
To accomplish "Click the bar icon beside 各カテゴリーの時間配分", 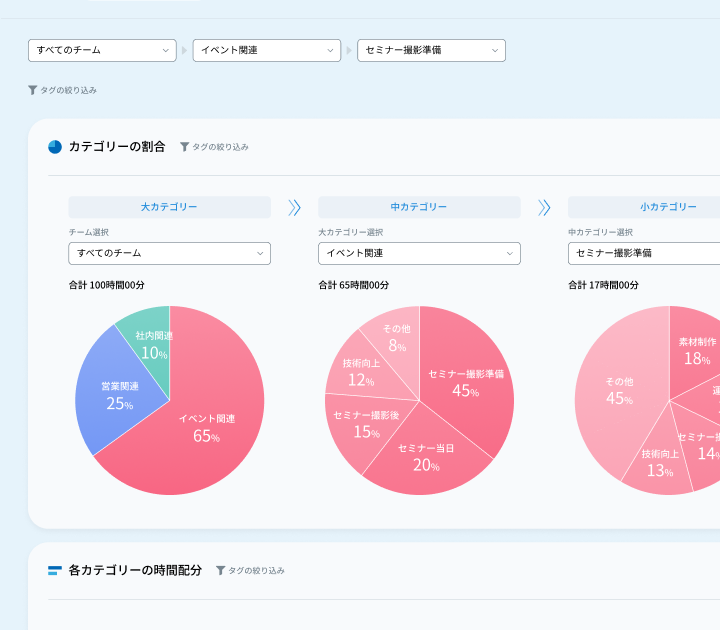I will [x=55, y=570].
